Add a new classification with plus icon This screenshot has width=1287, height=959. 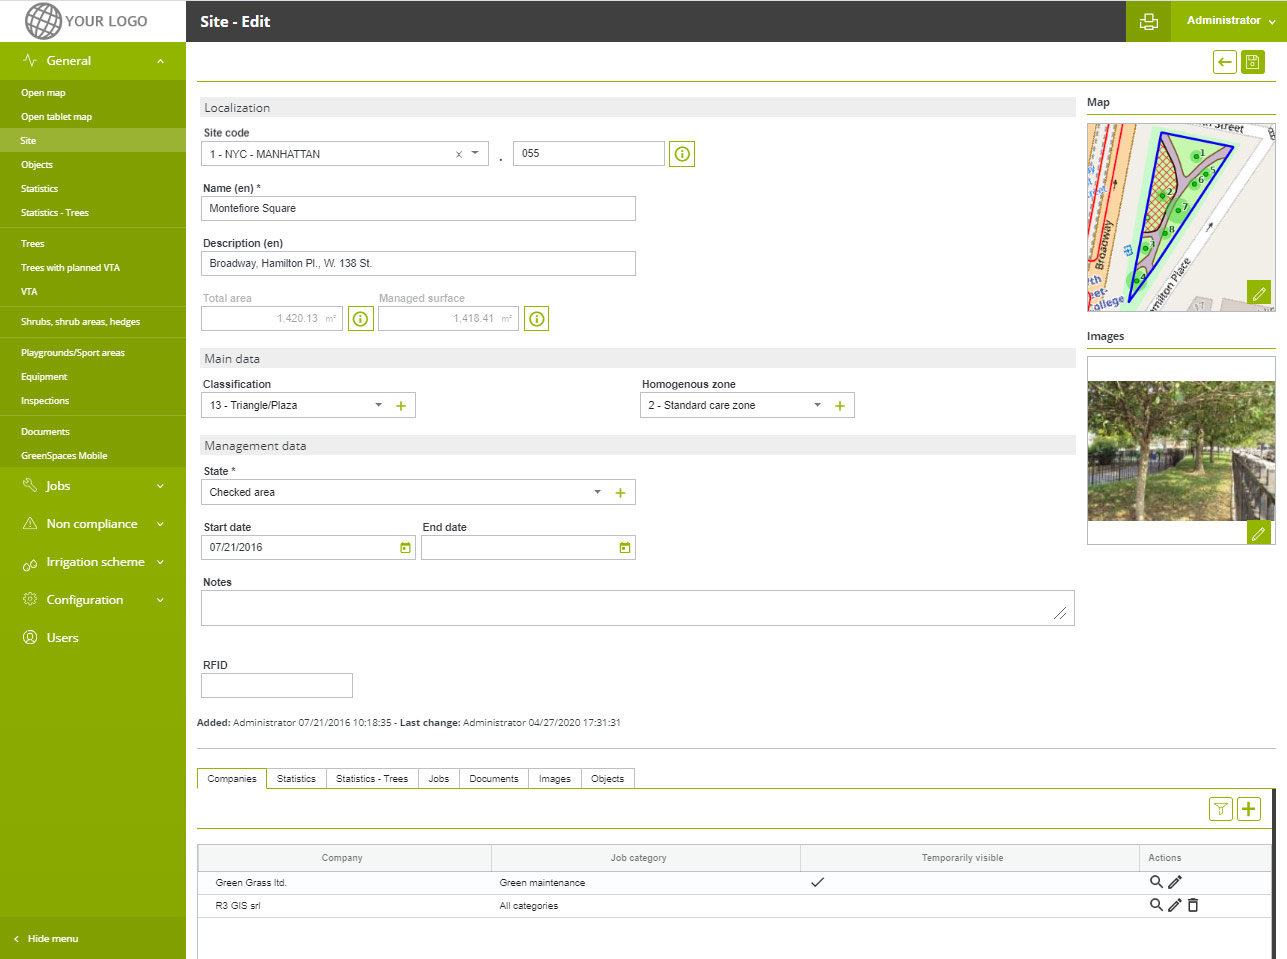pyautogui.click(x=401, y=406)
